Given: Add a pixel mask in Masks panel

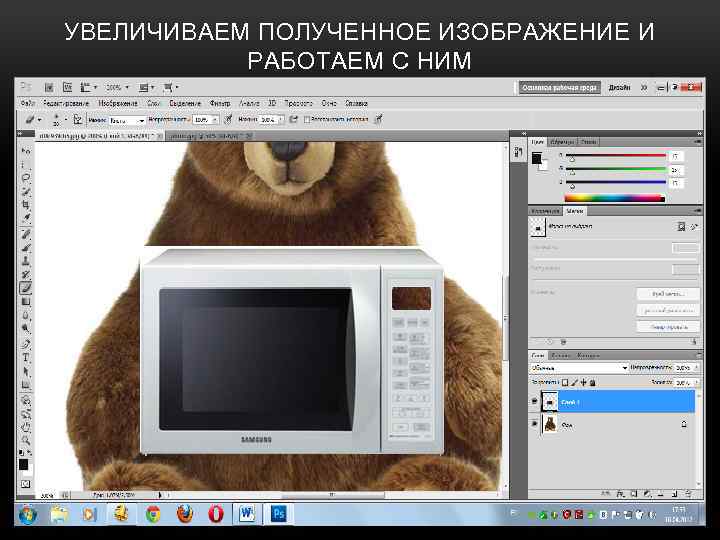Looking at the screenshot, I should pyautogui.click(x=681, y=226).
